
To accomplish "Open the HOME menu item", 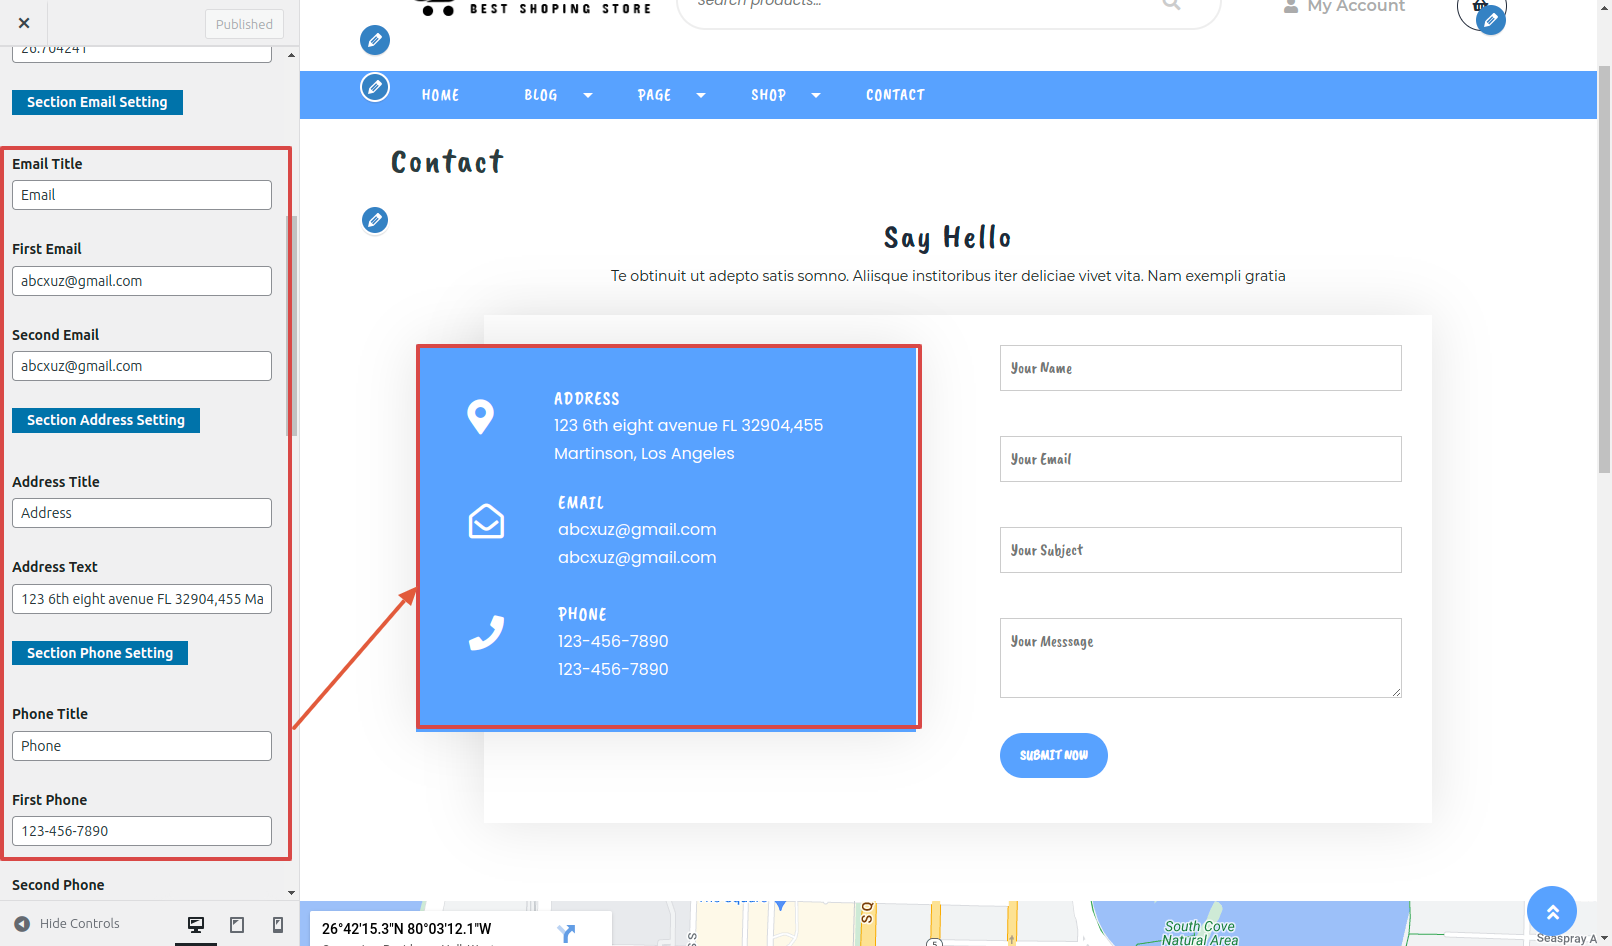I will (x=440, y=95).
